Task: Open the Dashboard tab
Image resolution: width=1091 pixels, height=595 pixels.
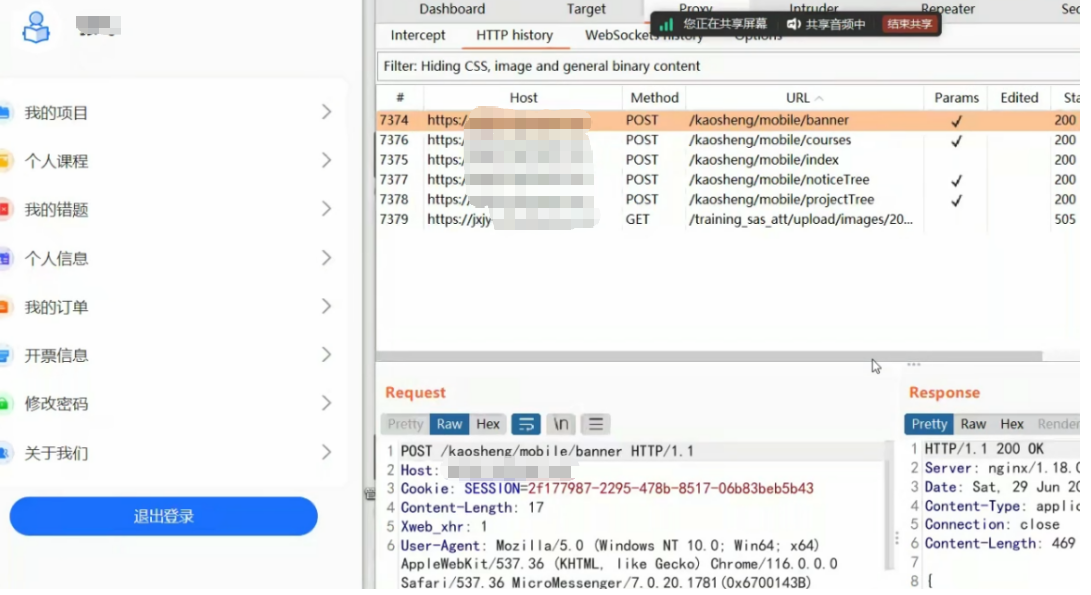Action: coord(452,9)
